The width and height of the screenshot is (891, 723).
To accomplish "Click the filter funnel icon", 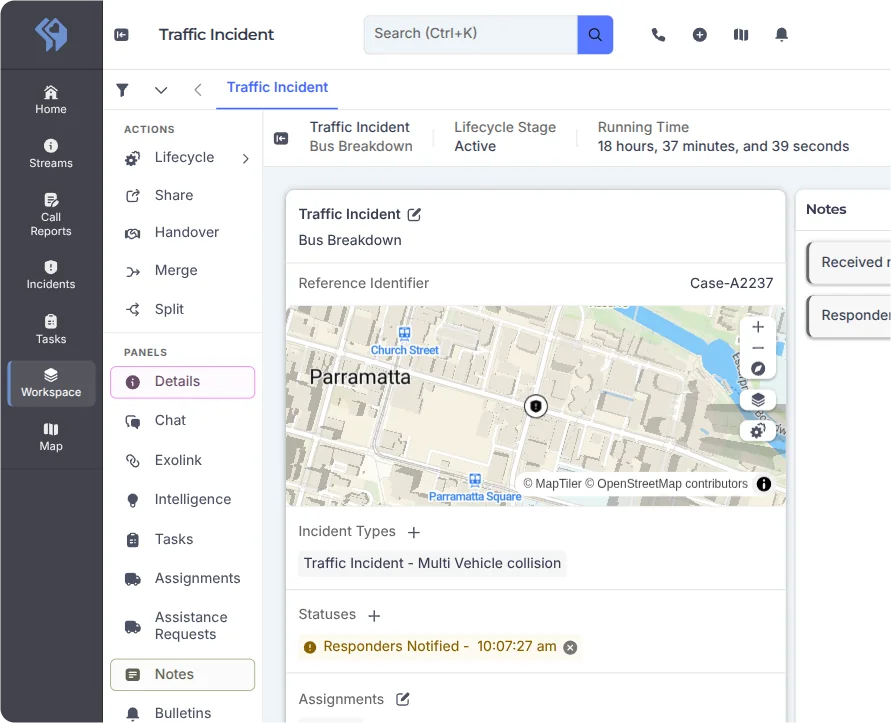I will tap(122, 90).
